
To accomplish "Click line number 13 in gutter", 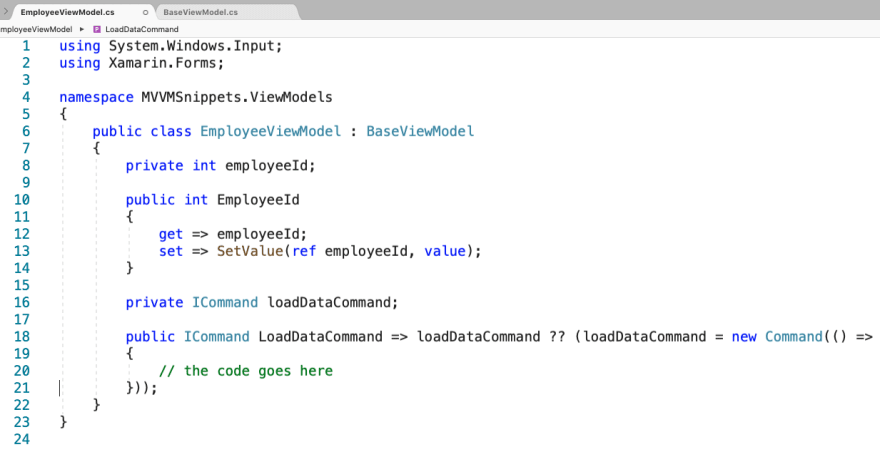I will click(x=22, y=251).
